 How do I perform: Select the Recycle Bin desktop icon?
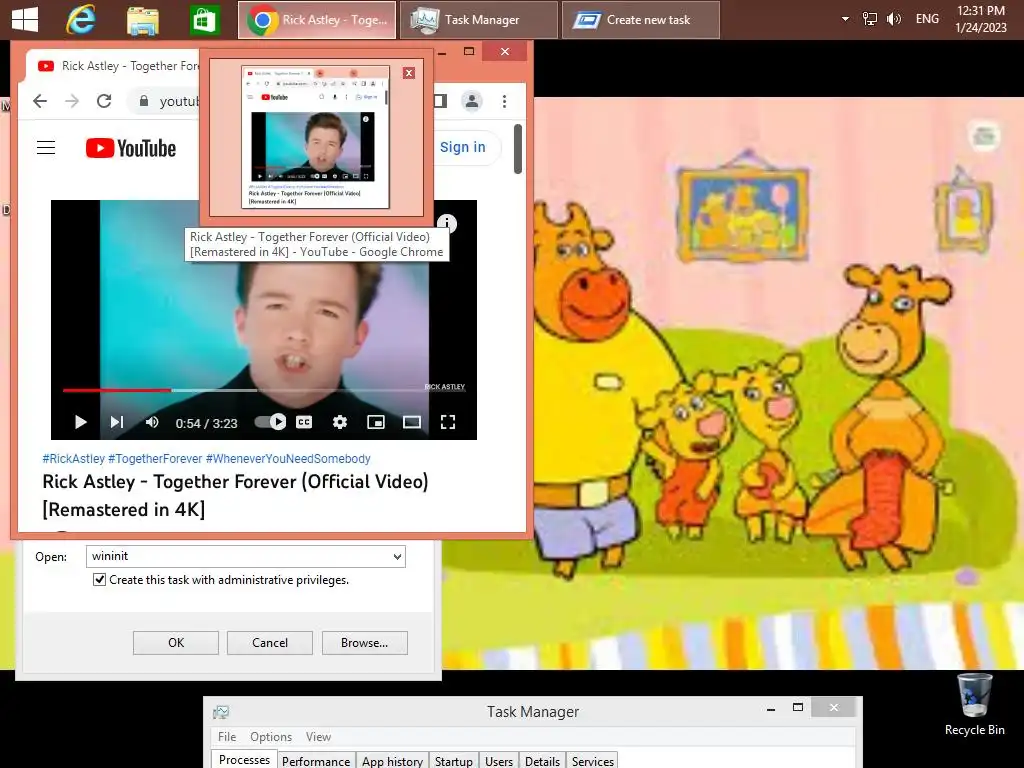pos(974,705)
